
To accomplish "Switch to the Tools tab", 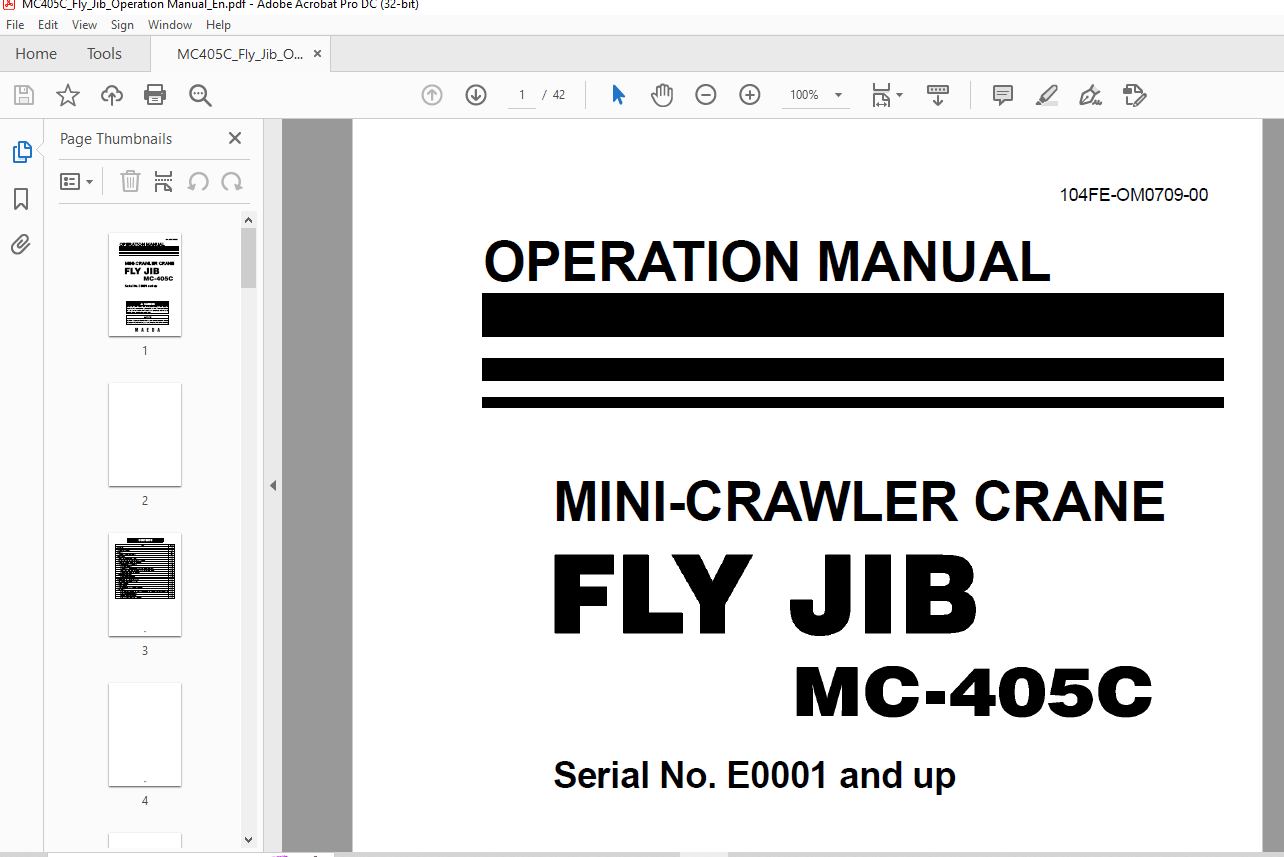I will [104, 54].
